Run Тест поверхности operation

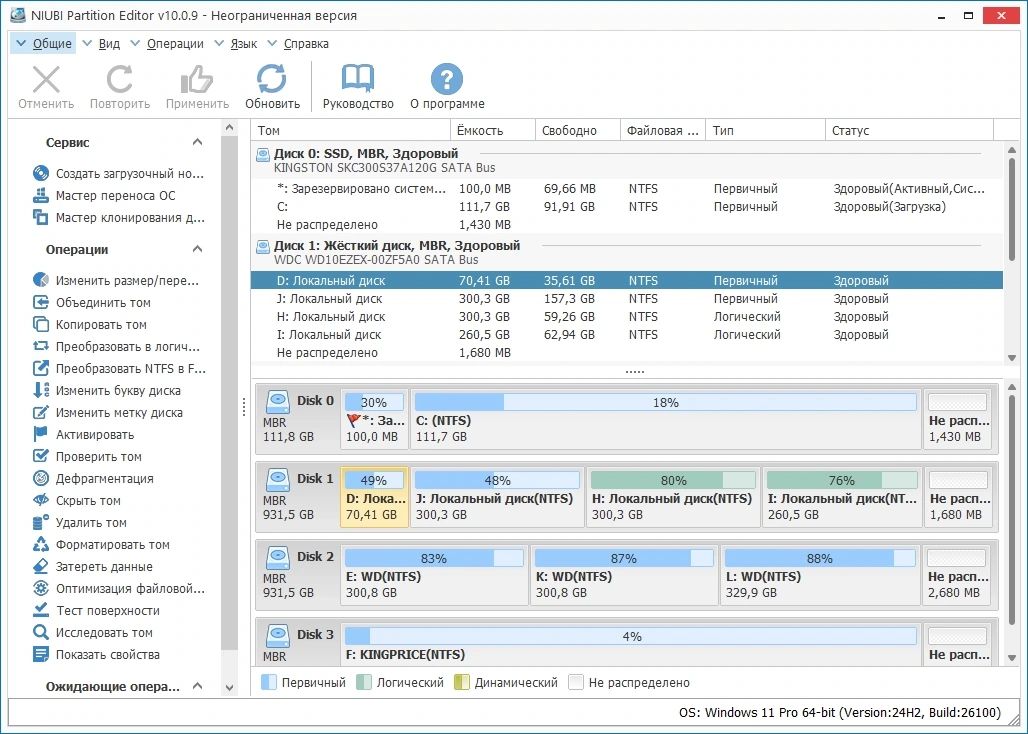click(96, 611)
